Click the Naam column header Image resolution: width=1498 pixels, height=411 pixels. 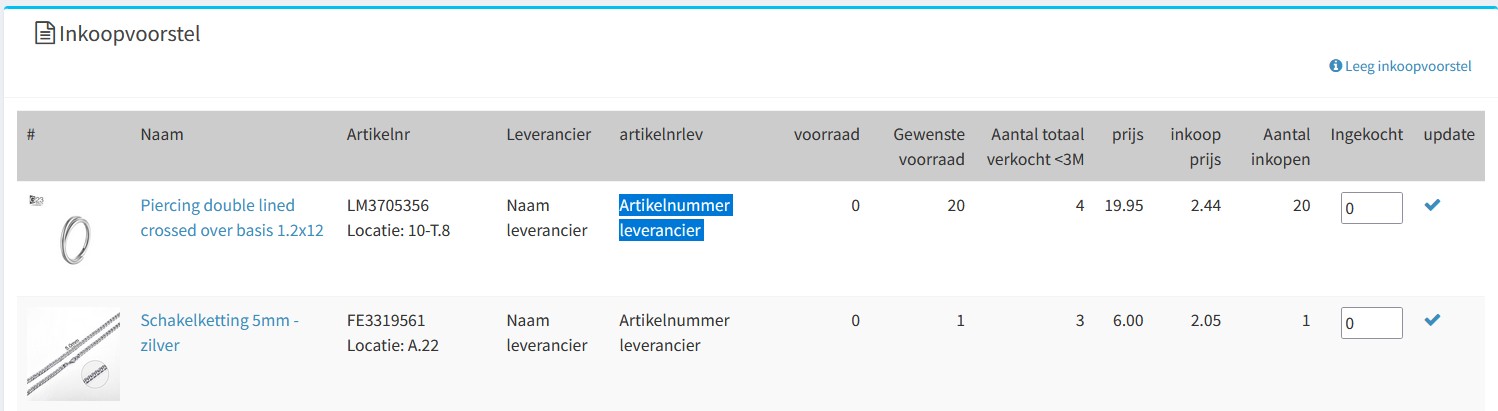[x=162, y=134]
